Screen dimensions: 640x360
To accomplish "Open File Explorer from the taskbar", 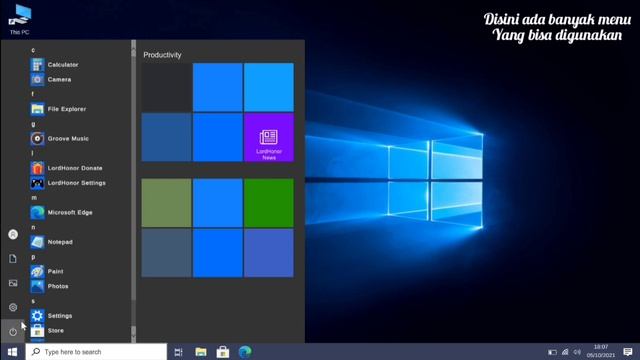I will point(201,352).
